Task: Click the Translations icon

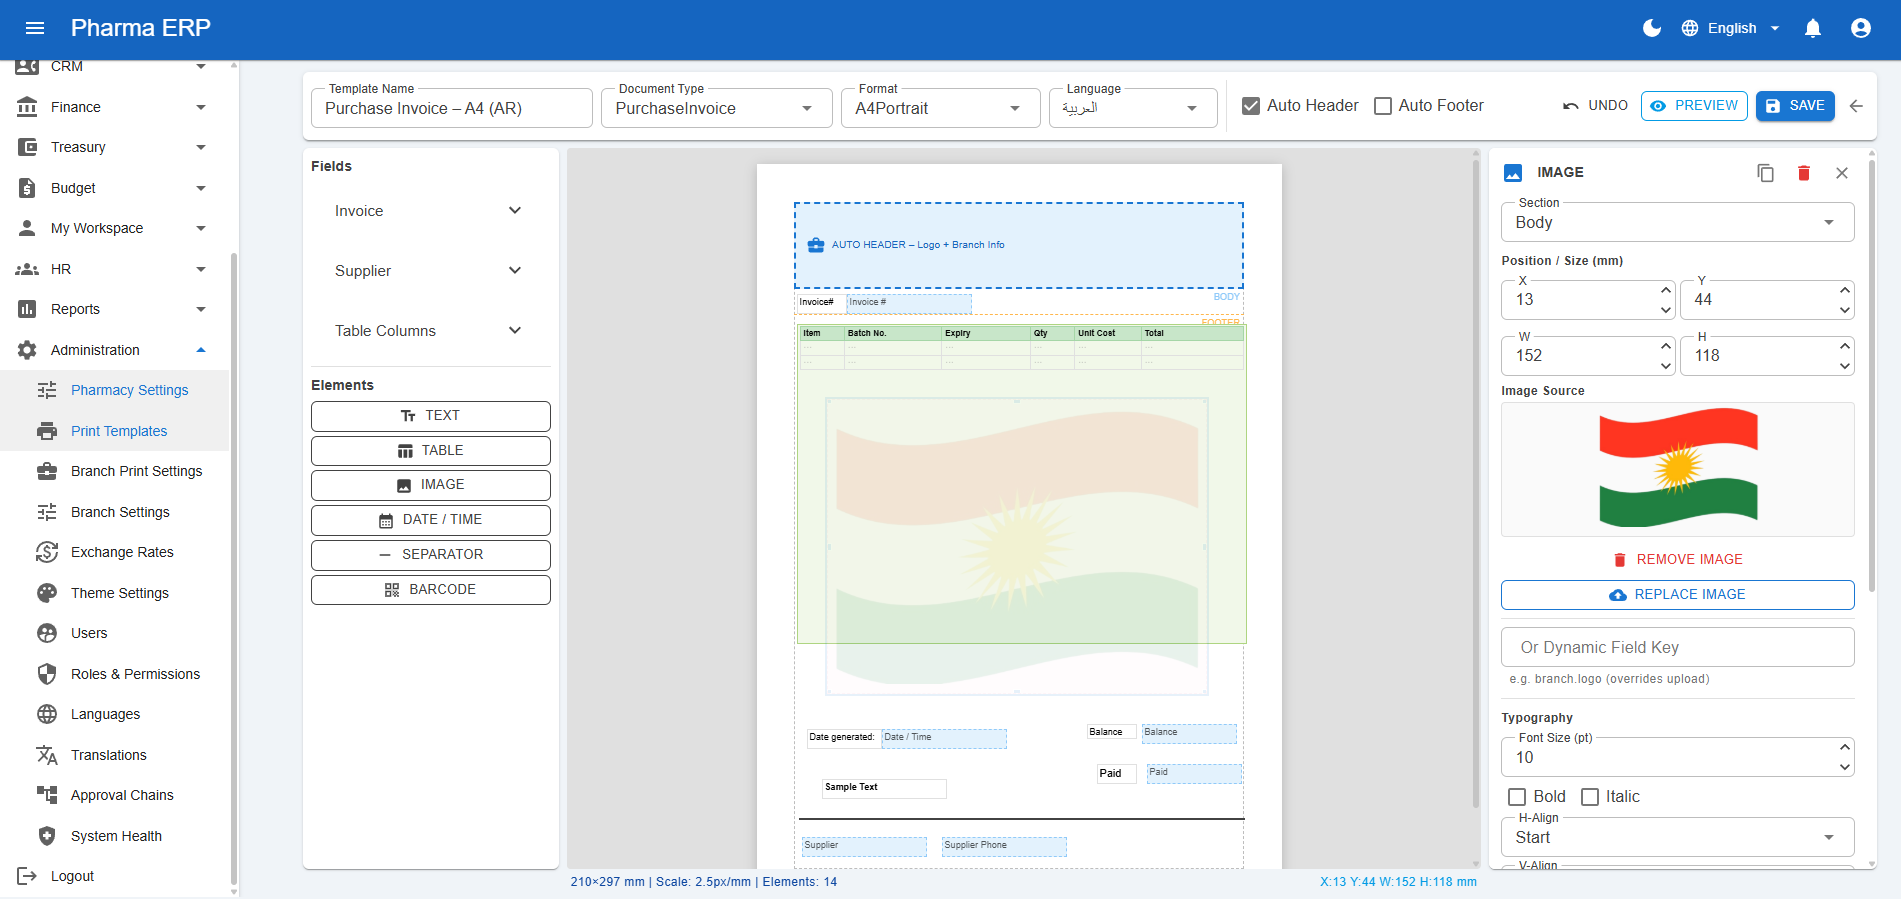Action: [x=47, y=755]
